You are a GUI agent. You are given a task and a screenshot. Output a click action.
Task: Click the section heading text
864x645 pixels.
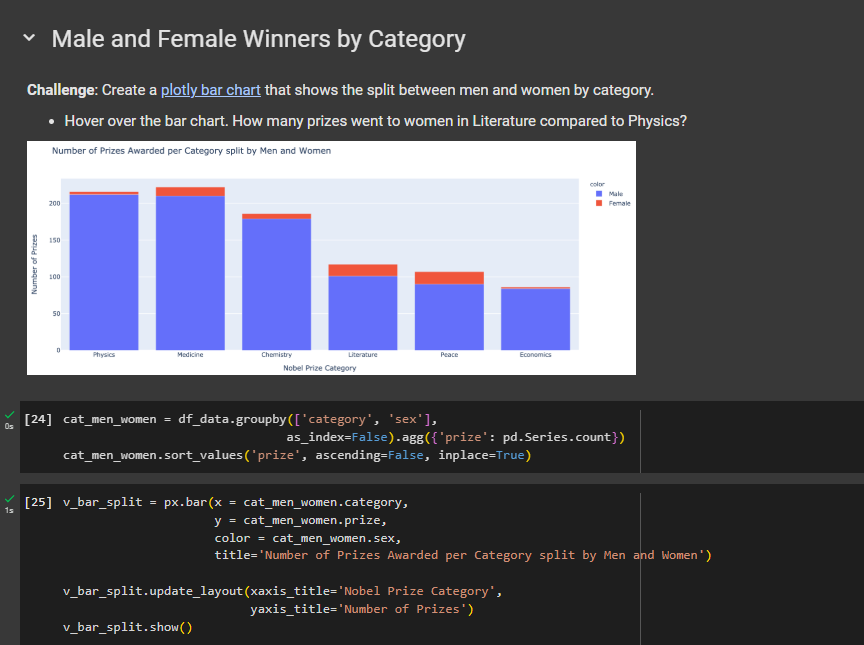pos(258,39)
